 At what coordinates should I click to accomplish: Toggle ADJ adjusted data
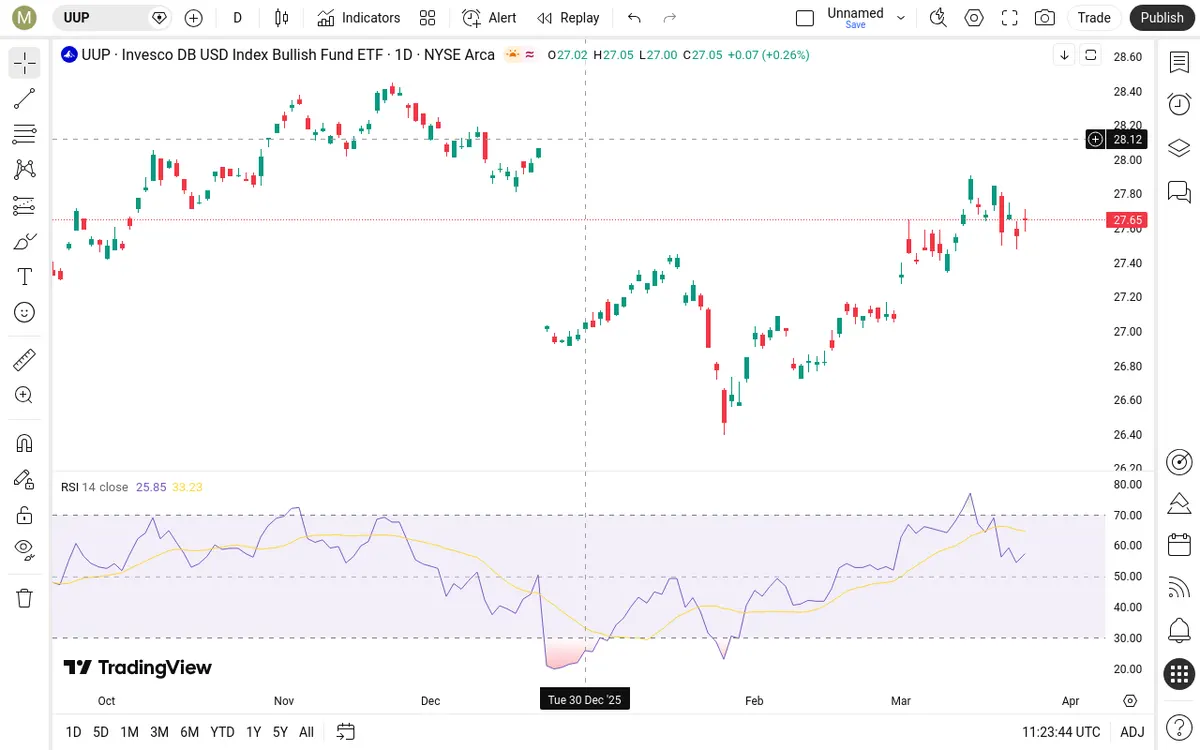tap(1132, 732)
